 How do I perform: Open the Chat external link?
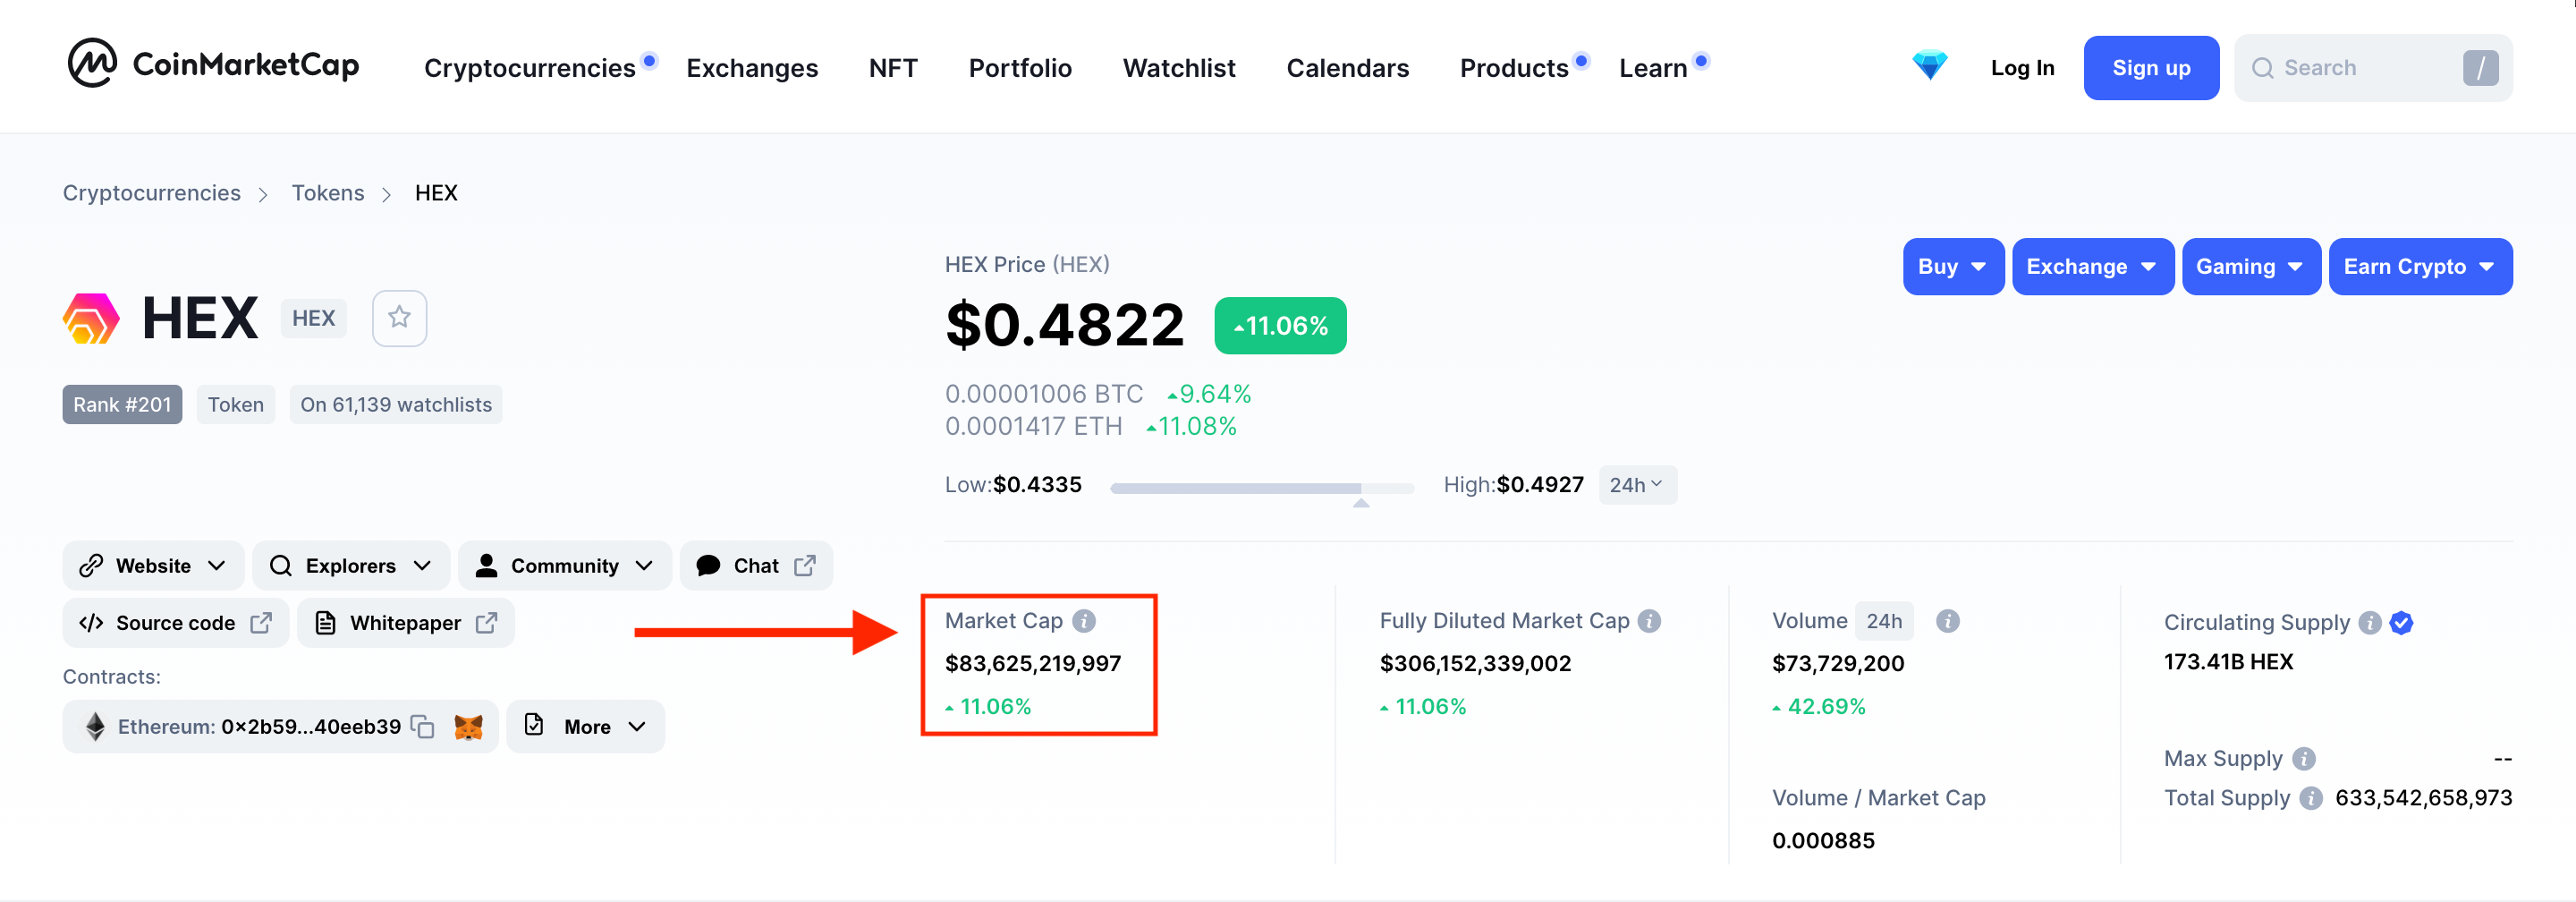[x=756, y=566]
